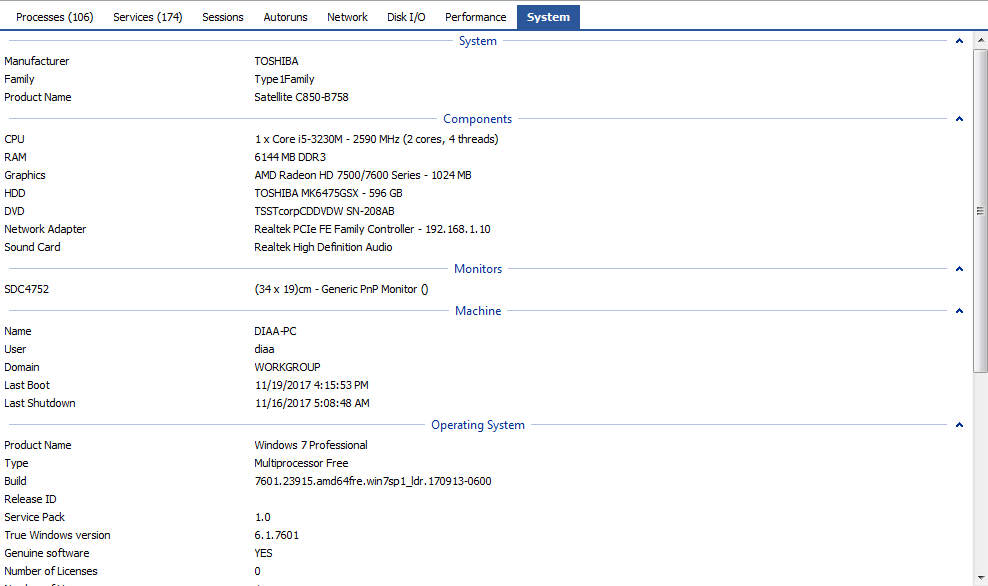
Task: Select the diaa user value
Action: click(x=264, y=349)
